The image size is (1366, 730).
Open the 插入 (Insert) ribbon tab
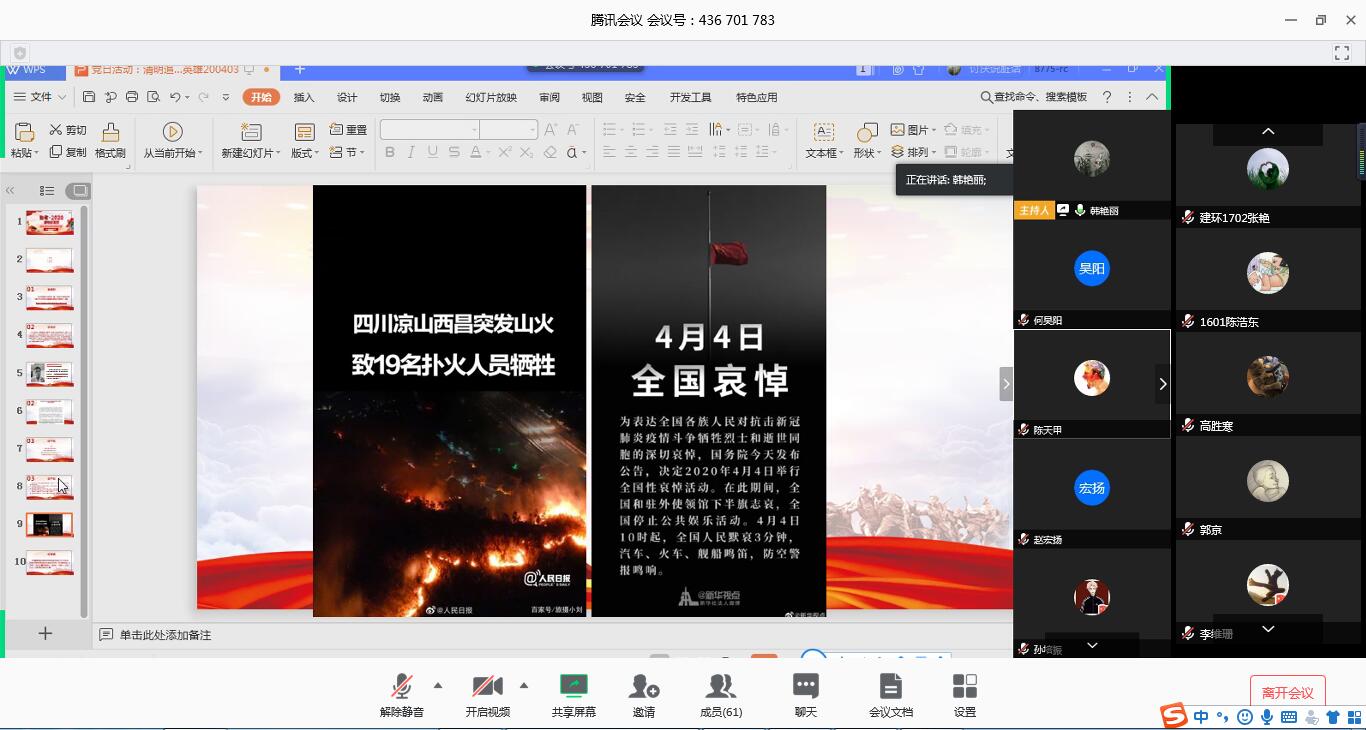(x=304, y=97)
